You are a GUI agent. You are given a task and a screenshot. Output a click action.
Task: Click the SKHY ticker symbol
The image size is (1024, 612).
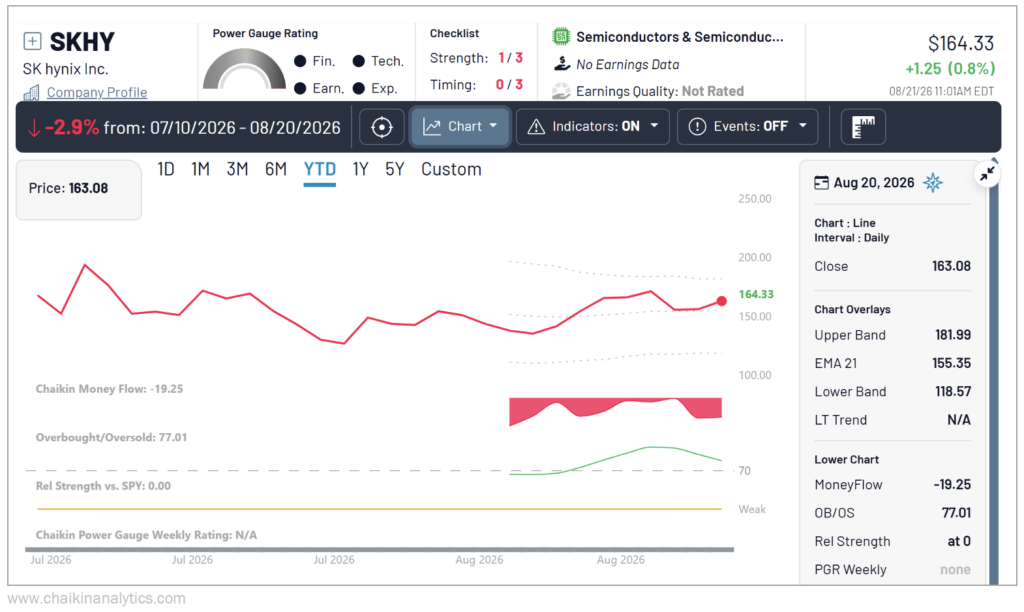(82, 42)
